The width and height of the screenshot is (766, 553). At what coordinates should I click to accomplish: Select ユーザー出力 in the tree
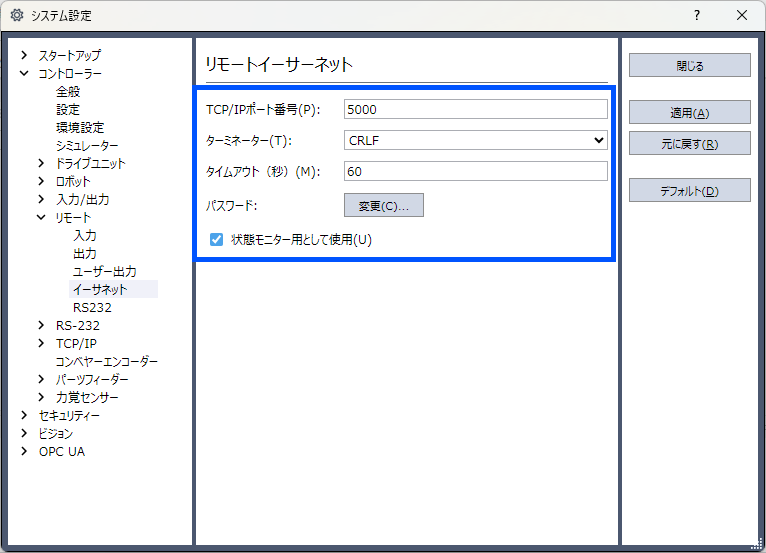click(x=105, y=272)
